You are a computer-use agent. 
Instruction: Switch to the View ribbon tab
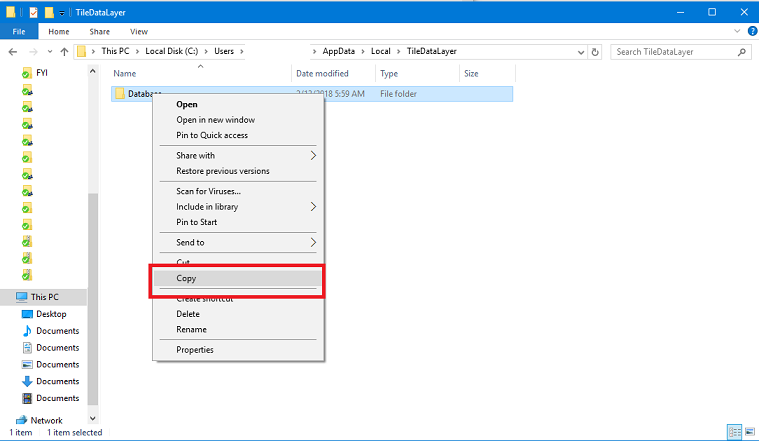point(138,31)
